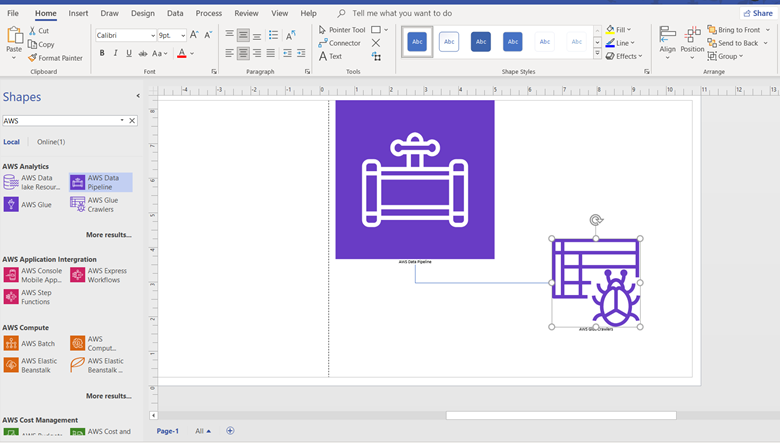Switch to the View ribbon tab
Screen dimensions: 780x443
click(x=279, y=13)
